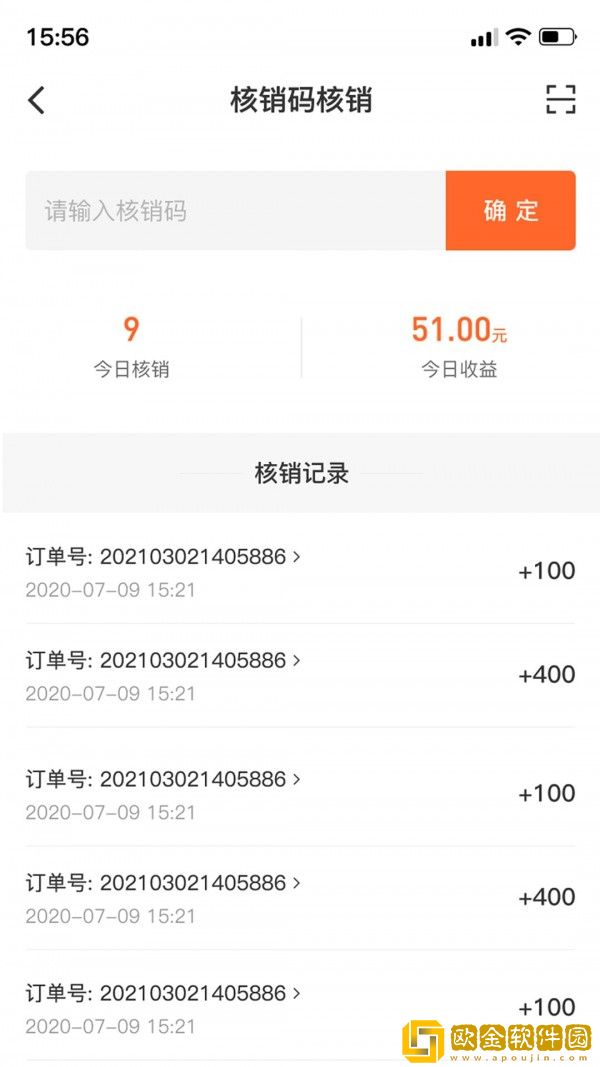Expand the third order record chevron

pos(296,780)
